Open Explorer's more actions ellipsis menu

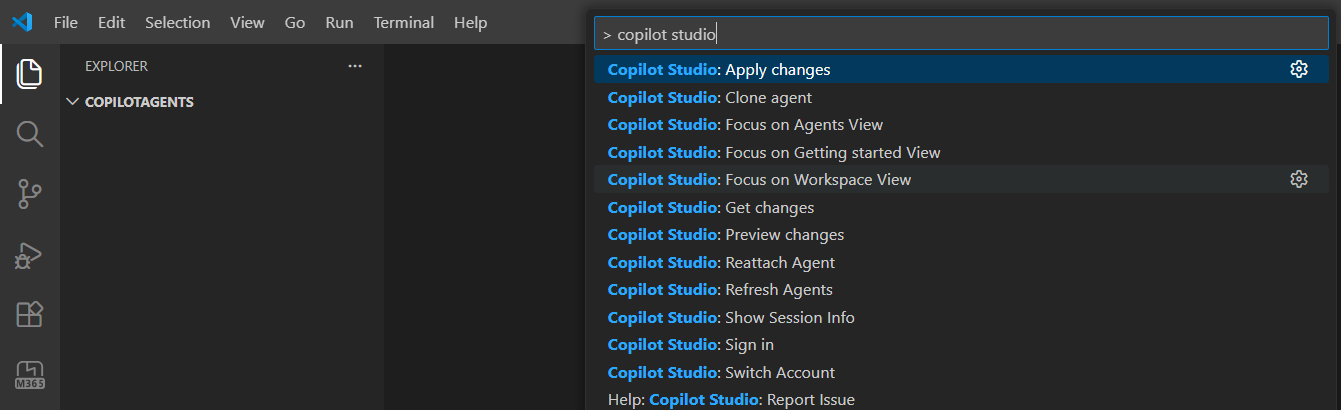(x=354, y=66)
